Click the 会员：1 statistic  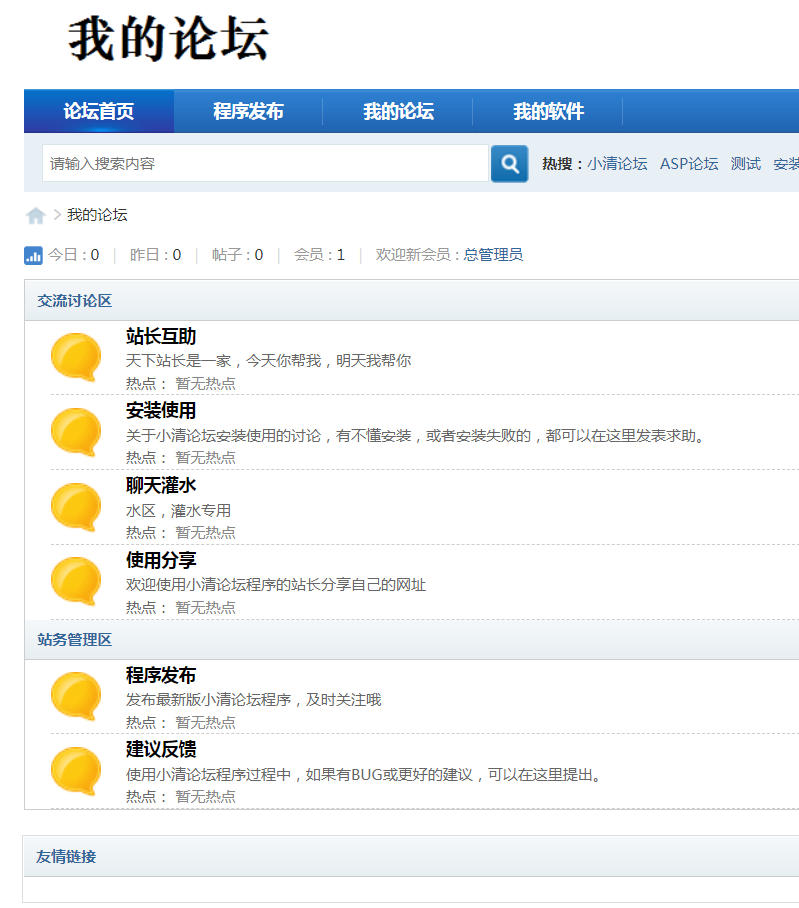point(320,255)
